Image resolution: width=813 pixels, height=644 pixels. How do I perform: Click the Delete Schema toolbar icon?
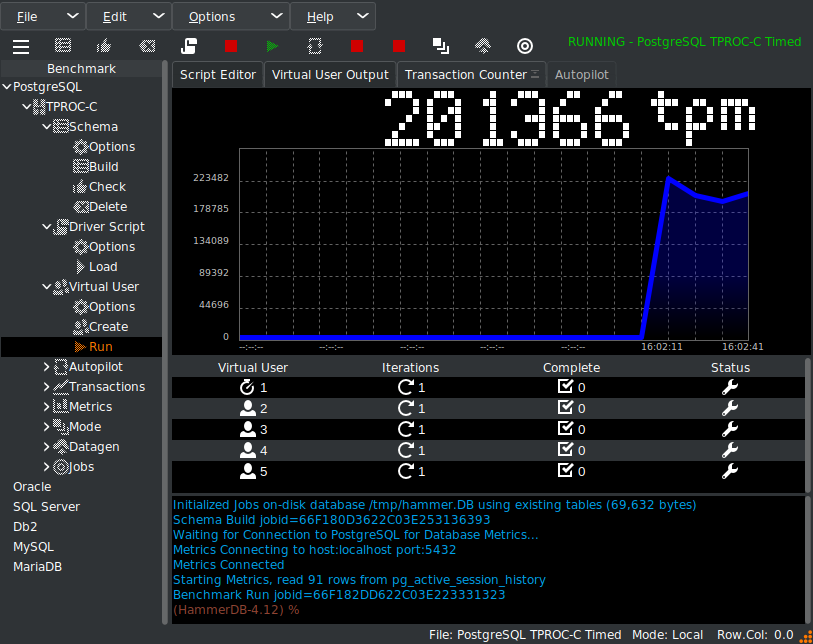(x=147, y=47)
